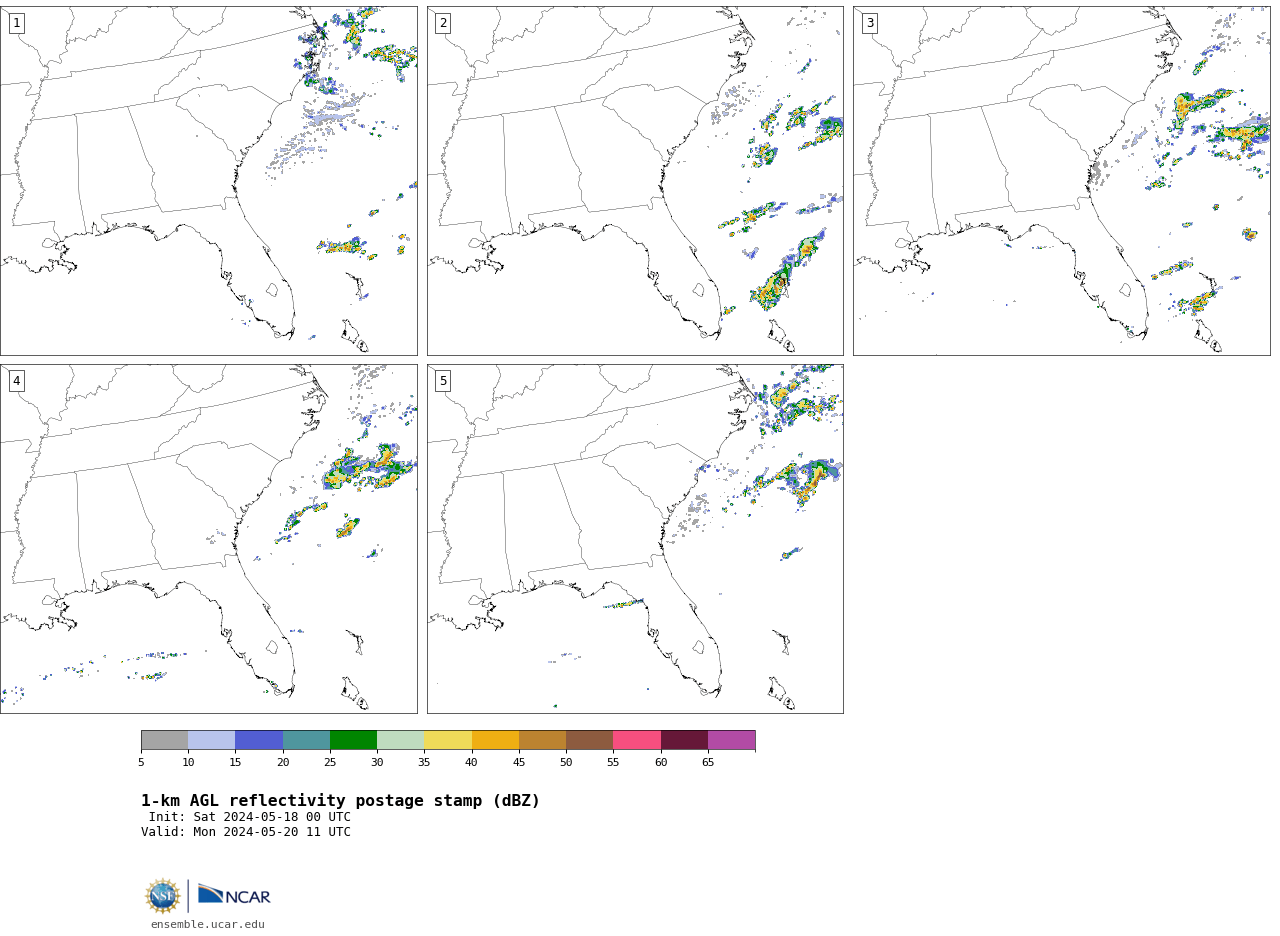Select the gray 5-10 dBZ swatch
The image size is (1280, 936).
164,740
